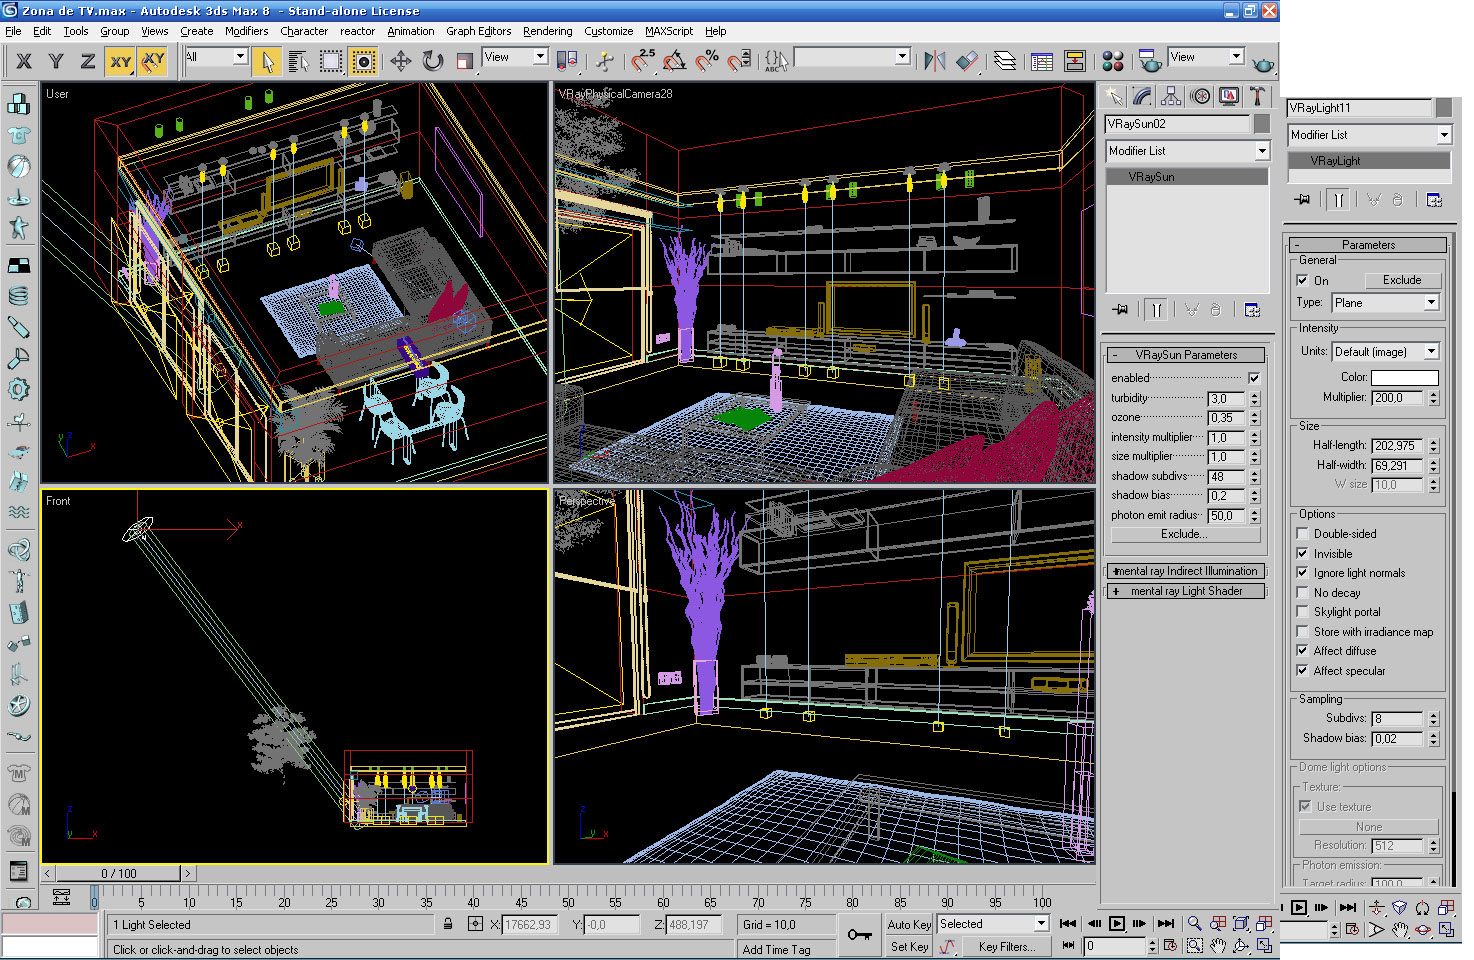Screen dimensions: 1474x960
Task: Check Store with irradiance map
Action: pos(1302,632)
